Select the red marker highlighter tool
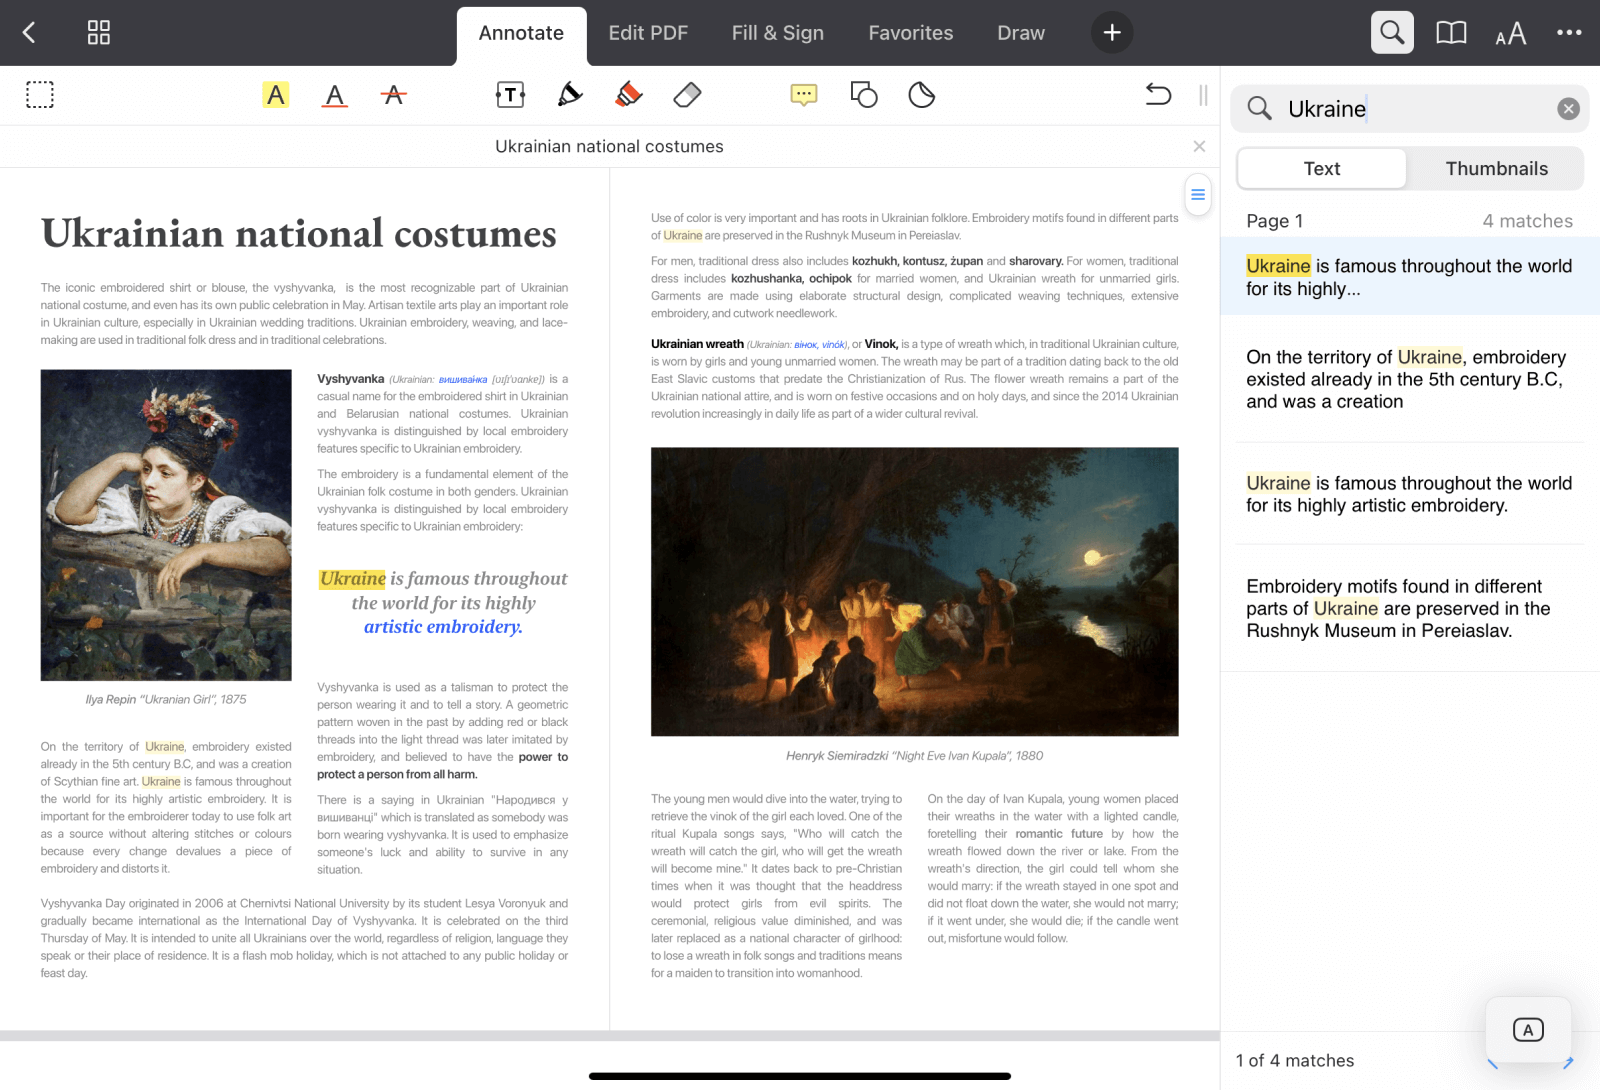1600x1090 pixels. (629, 95)
